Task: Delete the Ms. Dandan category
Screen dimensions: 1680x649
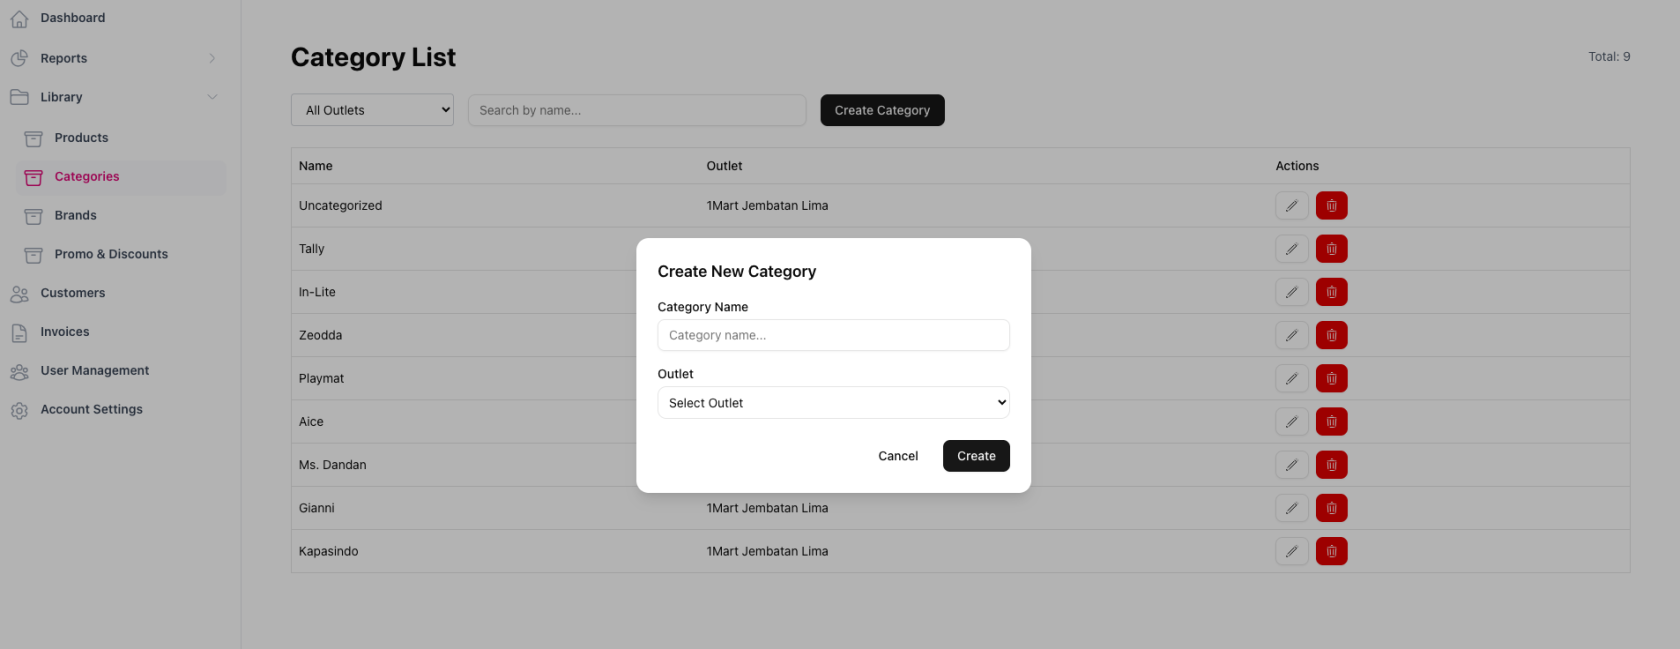Action: tap(1331, 465)
